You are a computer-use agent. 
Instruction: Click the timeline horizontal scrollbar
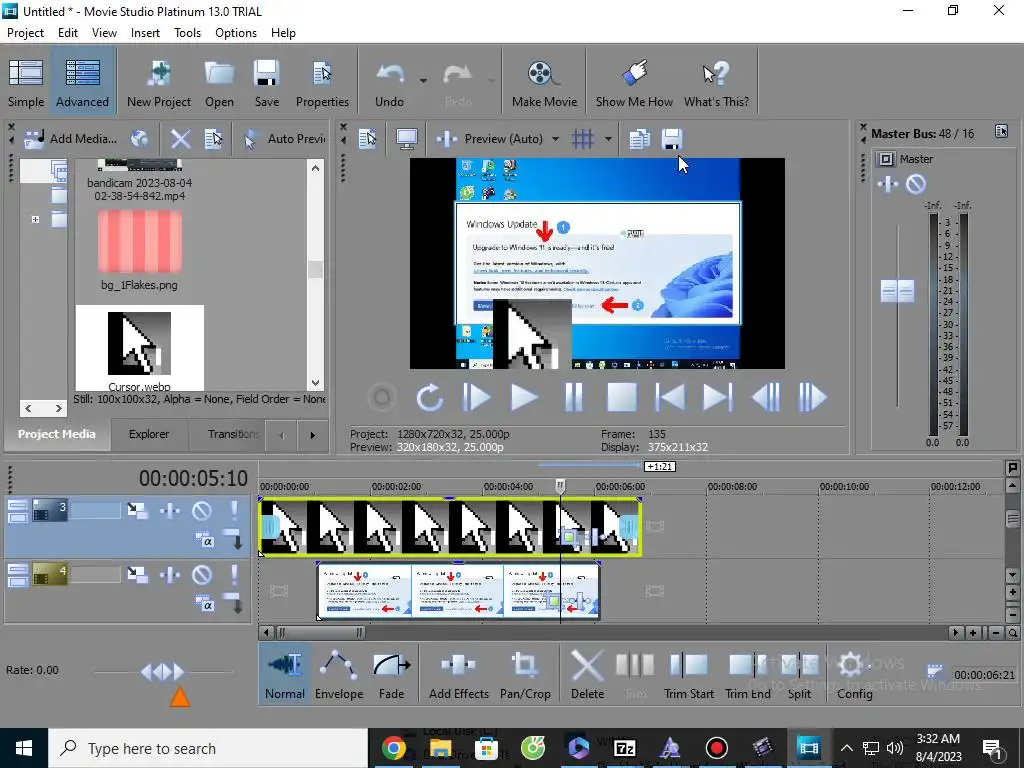click(321, 632)
